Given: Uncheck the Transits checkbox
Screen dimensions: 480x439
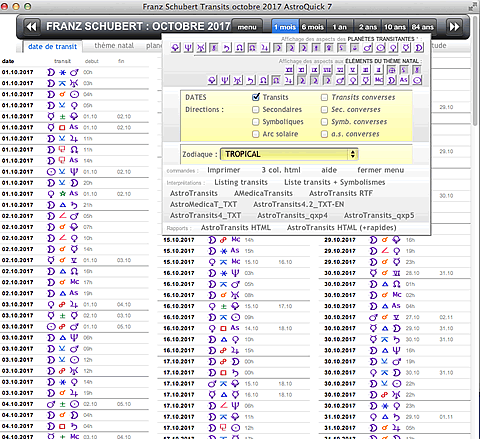Looking at the screenshot, I should point(256,97).
